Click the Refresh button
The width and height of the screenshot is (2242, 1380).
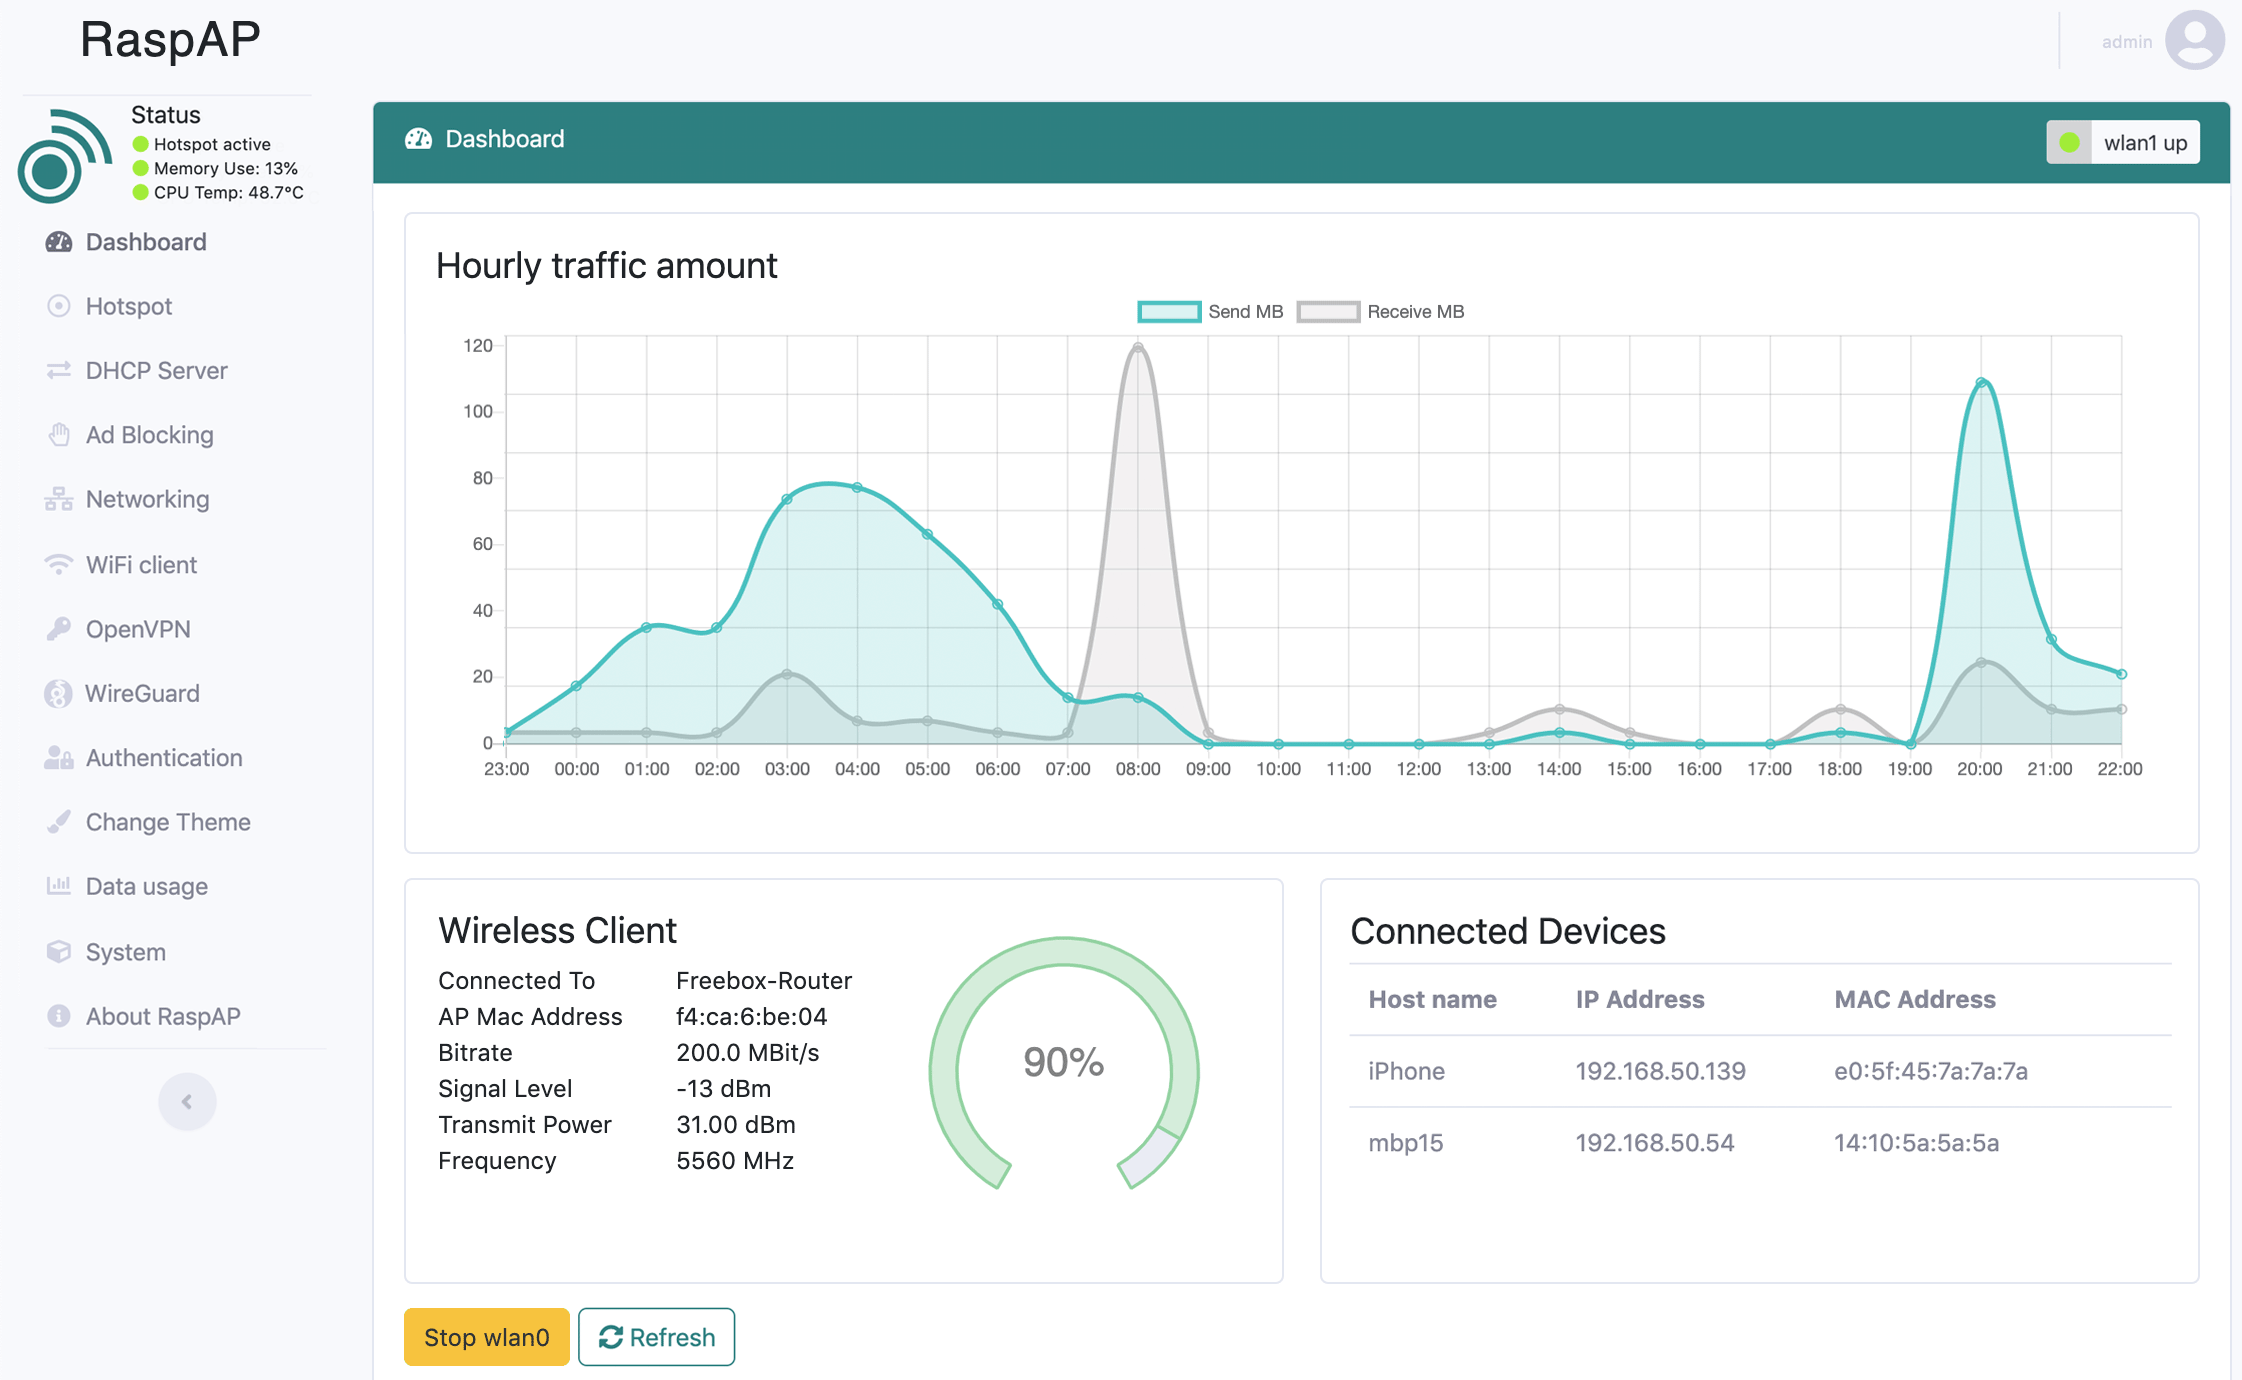click(656, 1337)
